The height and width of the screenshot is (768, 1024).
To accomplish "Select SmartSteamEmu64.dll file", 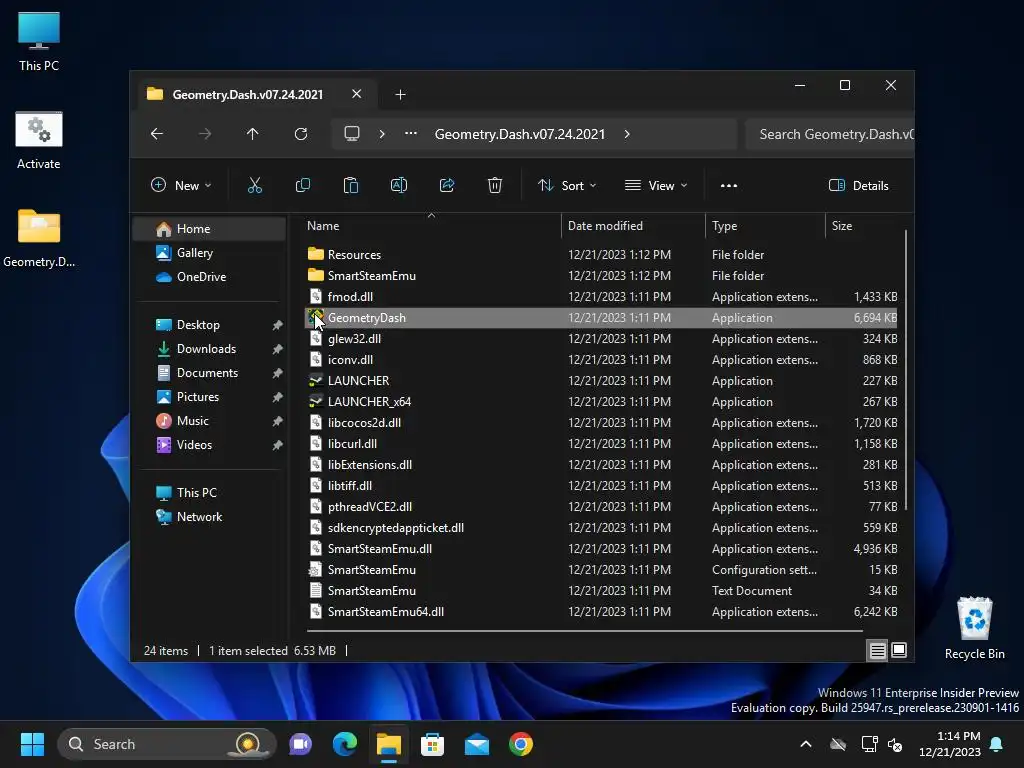I will coord(601,612).
